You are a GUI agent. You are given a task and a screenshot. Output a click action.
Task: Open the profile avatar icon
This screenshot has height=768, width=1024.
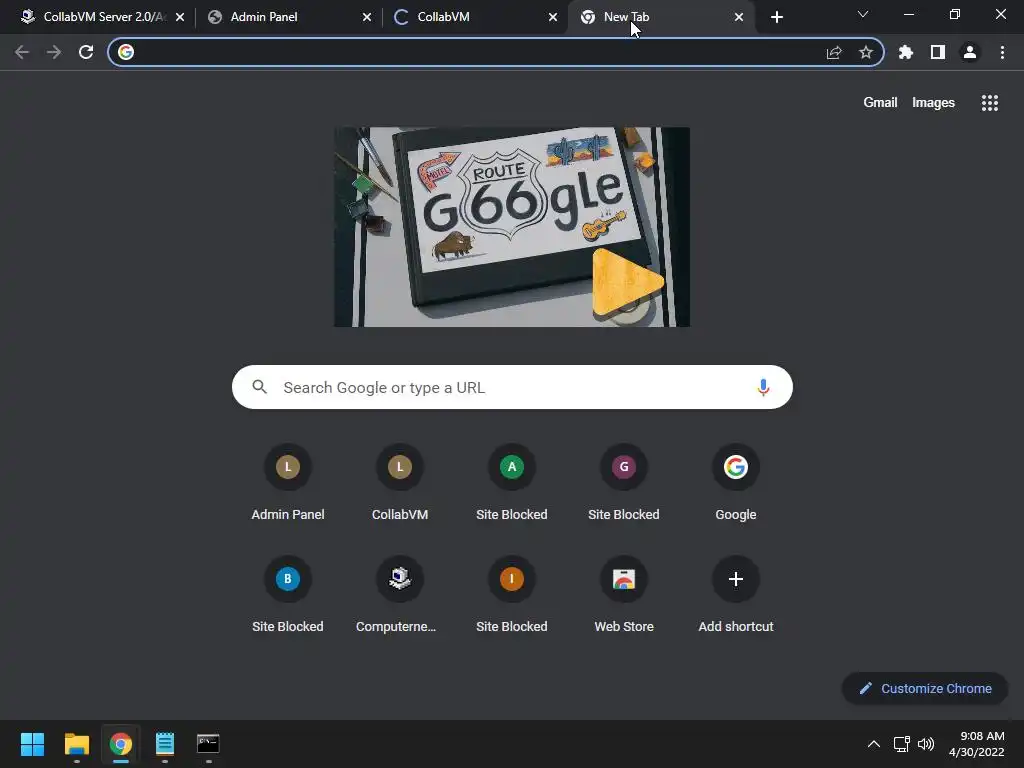(x=970, y=52)
